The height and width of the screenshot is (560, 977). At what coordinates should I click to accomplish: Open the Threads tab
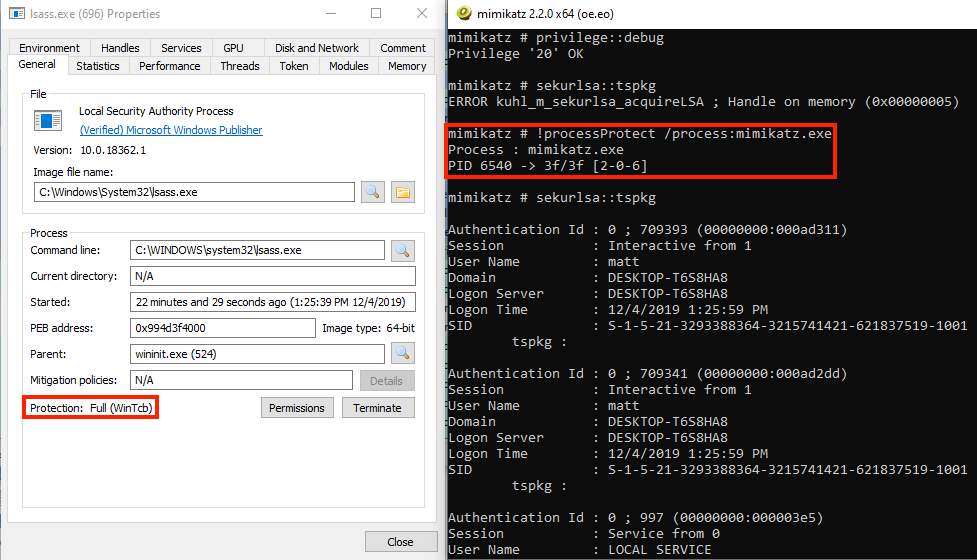tap(240, 66)
